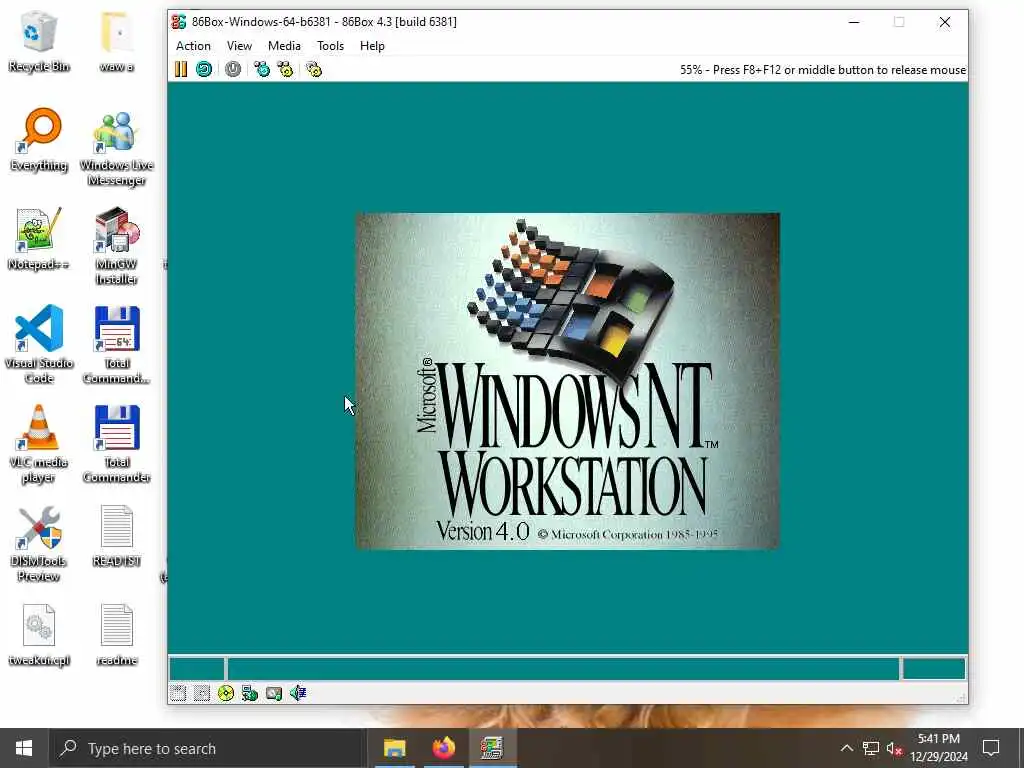Viewport: 1024px width, 768px height.
Task: Select the Everything search desktop icon
Action: point(39,140)
